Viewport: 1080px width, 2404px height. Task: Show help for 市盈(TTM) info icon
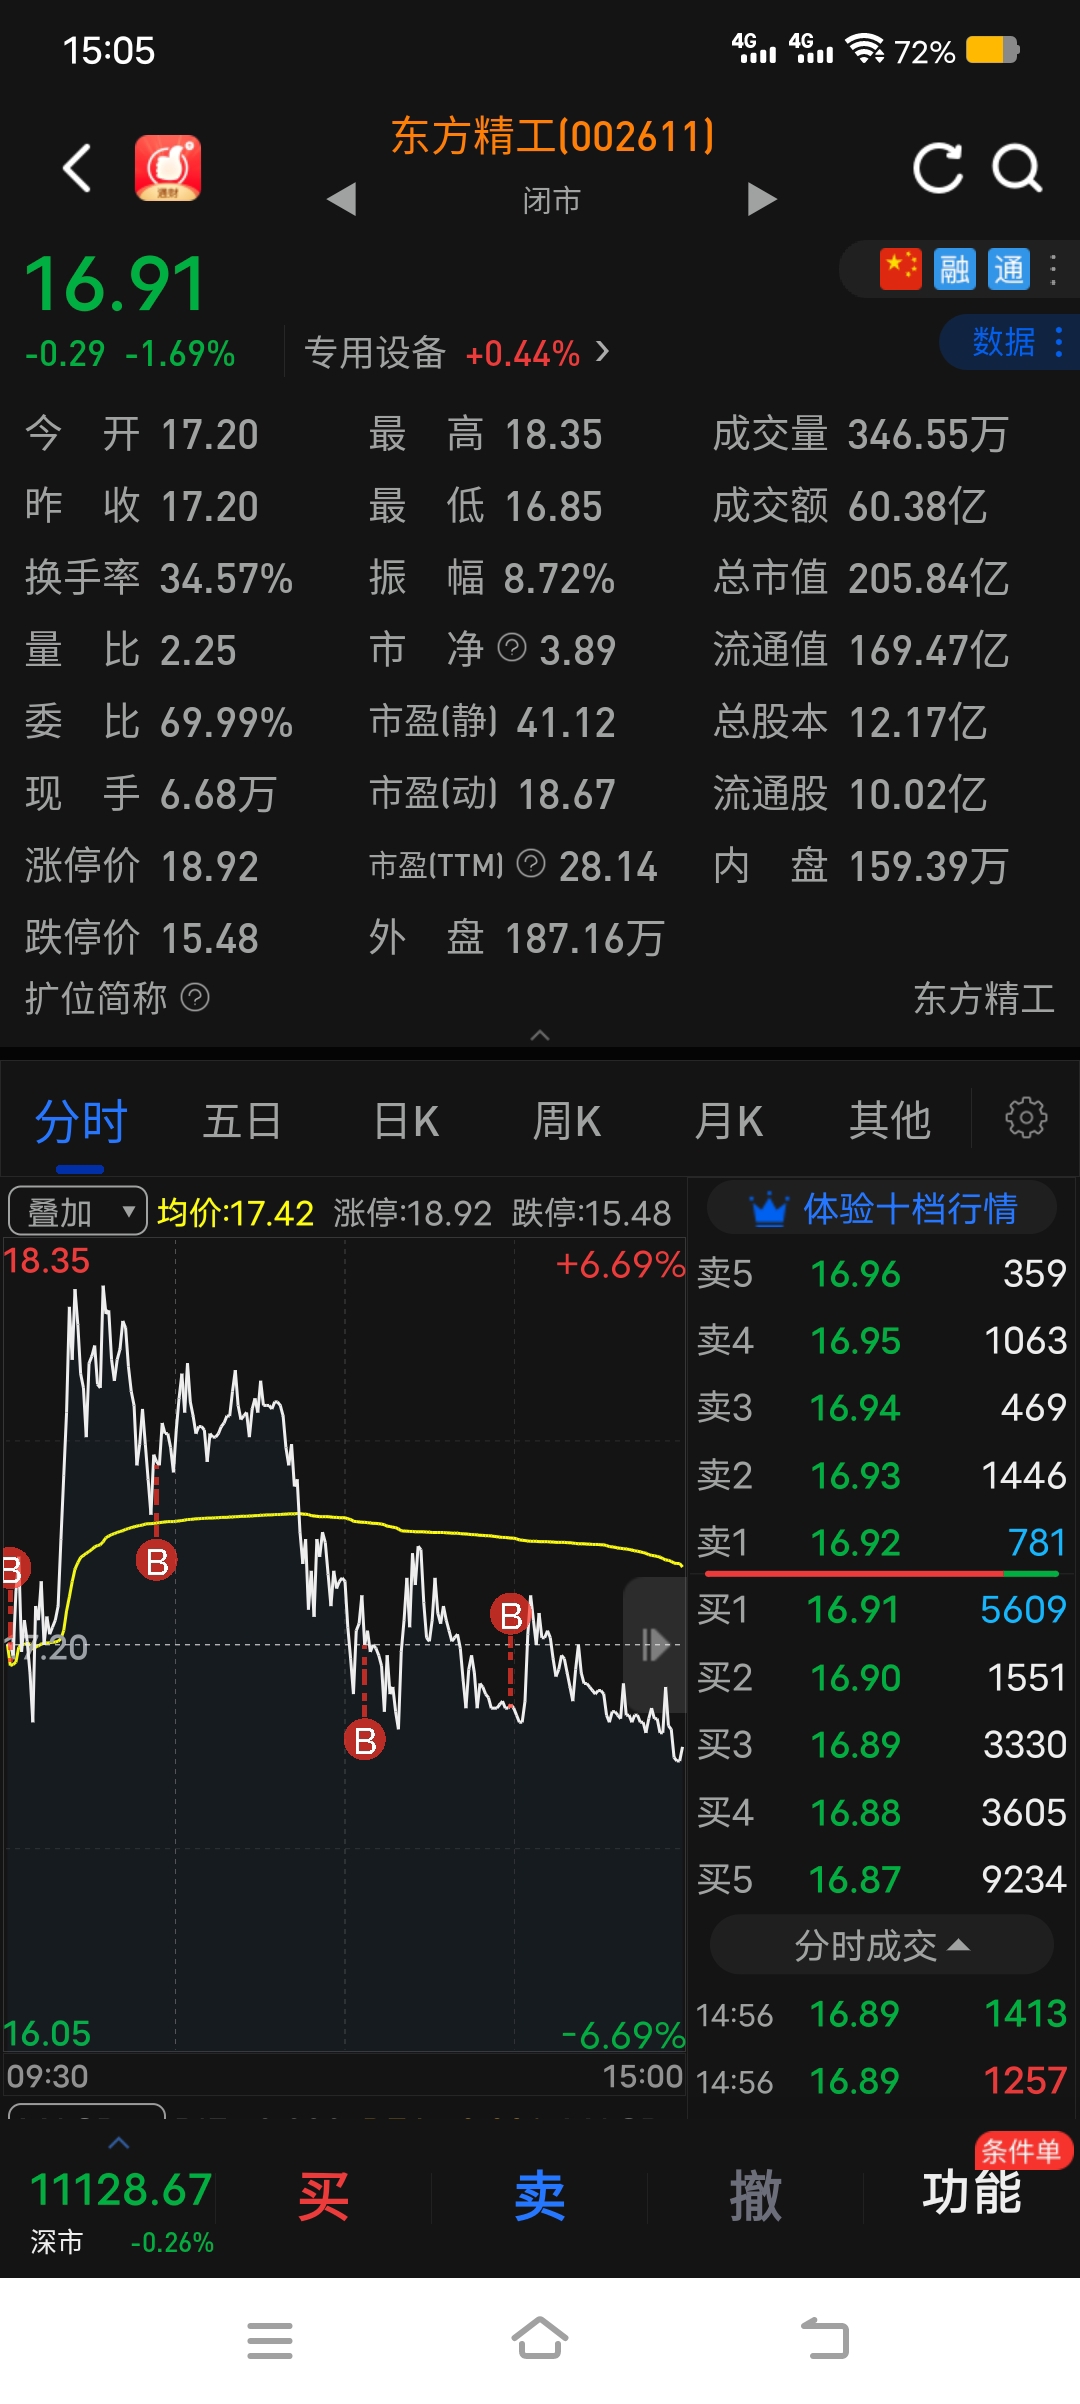click(532, 863)
